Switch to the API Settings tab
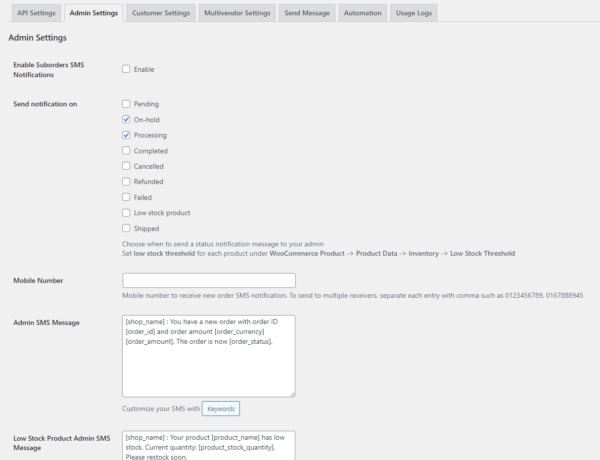The height and width of the screenshot is (460, 600). [36, 13]
